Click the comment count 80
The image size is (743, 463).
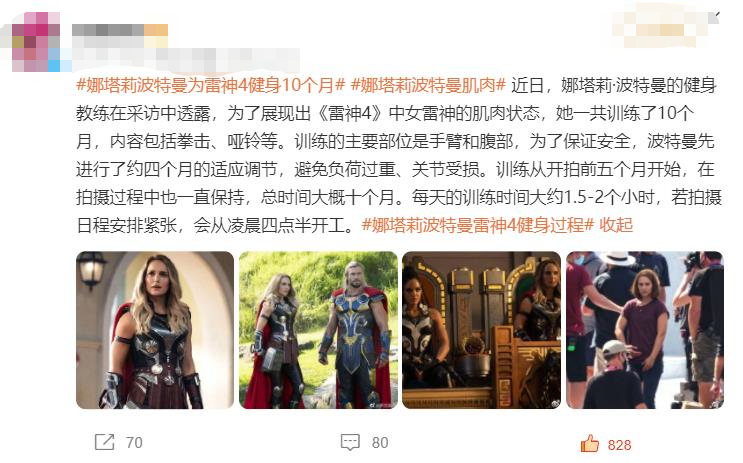(x=380, y=443)
